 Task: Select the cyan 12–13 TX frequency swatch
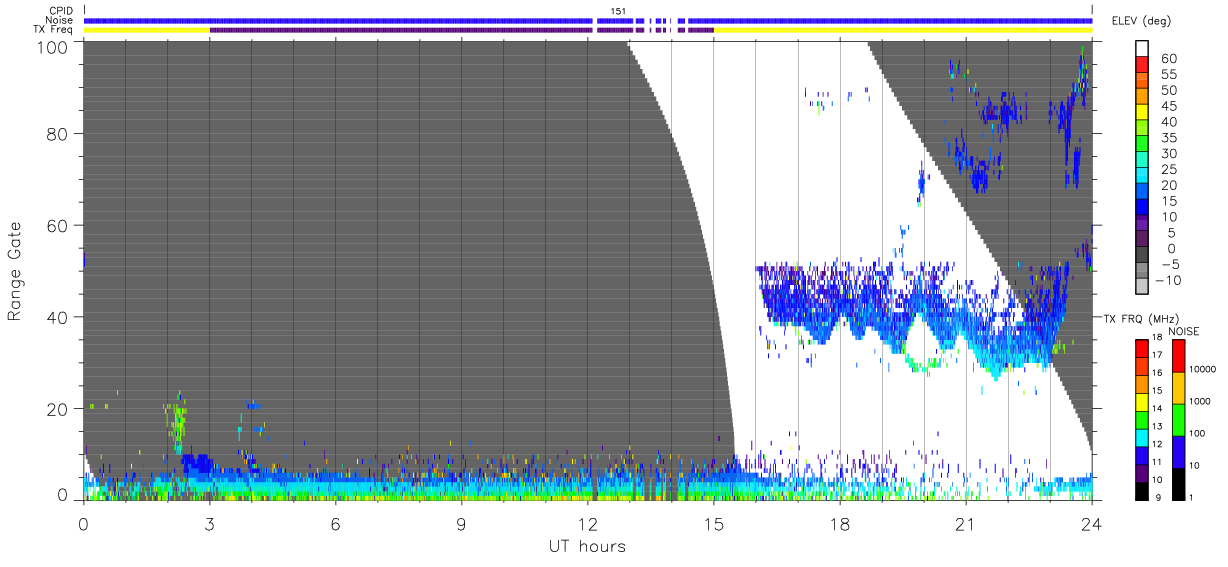click(x=1143, y=436)
